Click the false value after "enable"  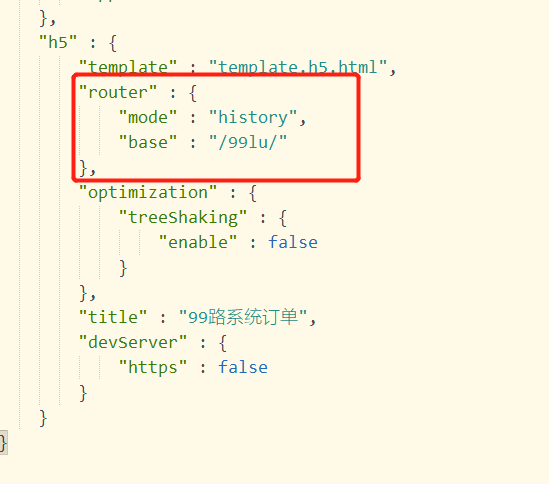293,242
